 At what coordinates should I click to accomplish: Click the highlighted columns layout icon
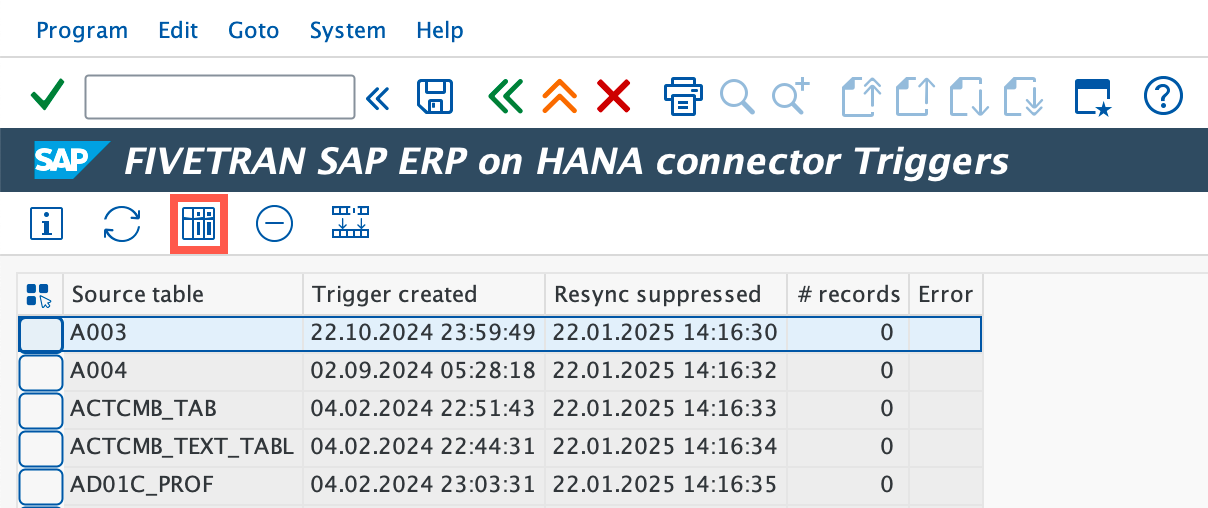pos(198,224)
